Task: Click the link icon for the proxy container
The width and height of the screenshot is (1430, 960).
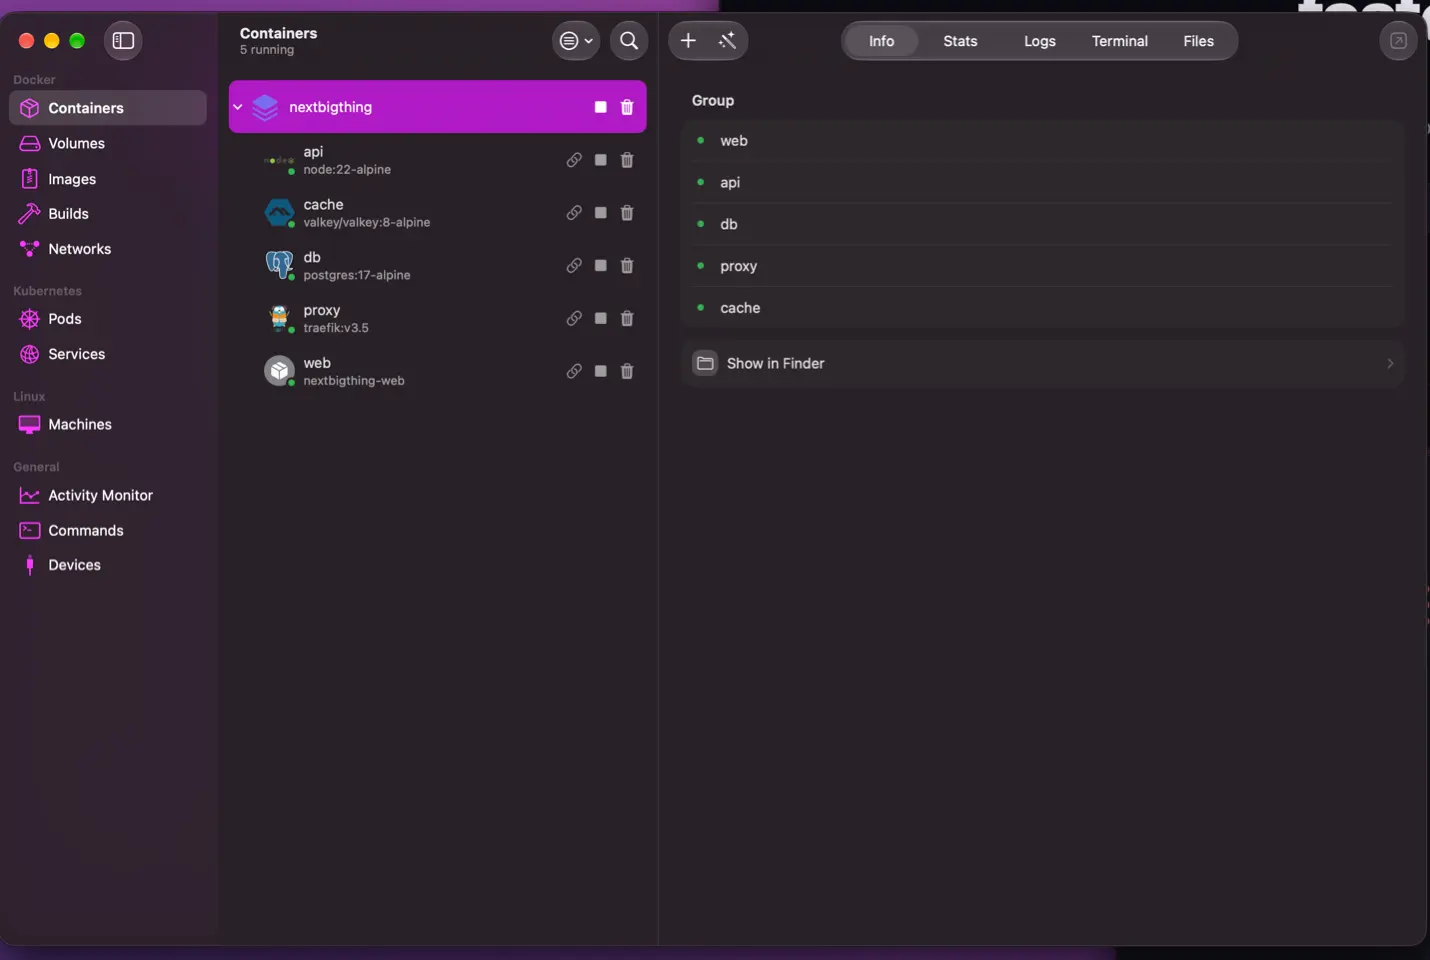Action: pos(574,318)
